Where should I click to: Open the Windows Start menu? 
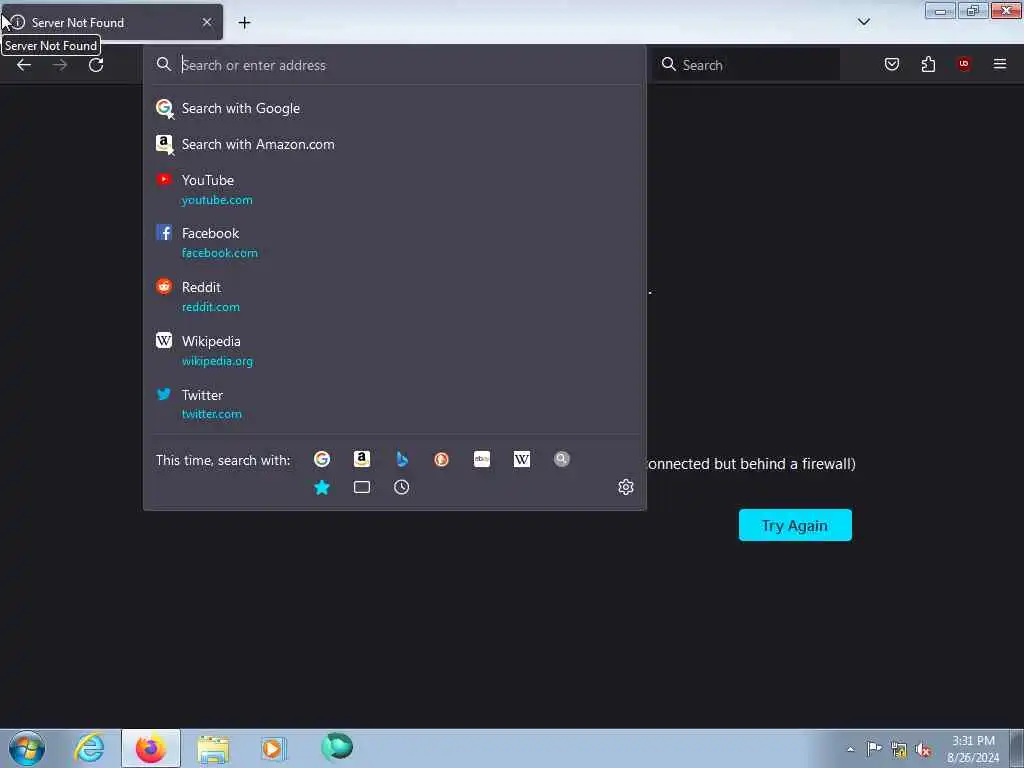[x=27, y=748]
